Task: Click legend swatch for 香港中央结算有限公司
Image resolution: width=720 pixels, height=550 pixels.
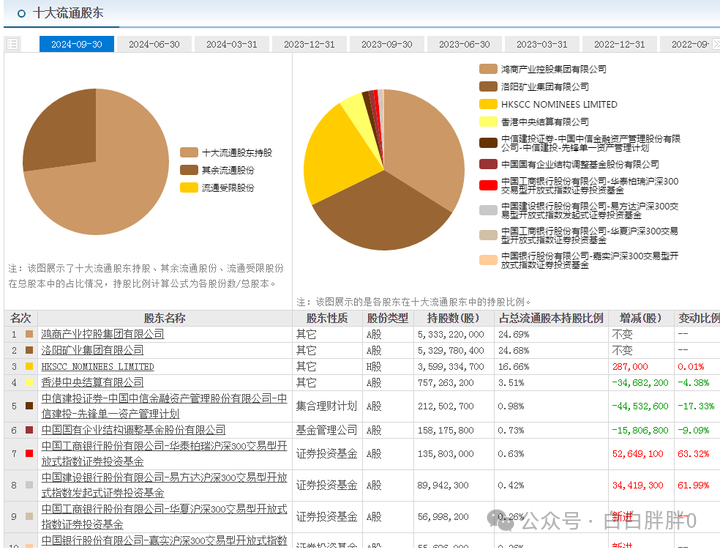Action: tap(488, 122)
